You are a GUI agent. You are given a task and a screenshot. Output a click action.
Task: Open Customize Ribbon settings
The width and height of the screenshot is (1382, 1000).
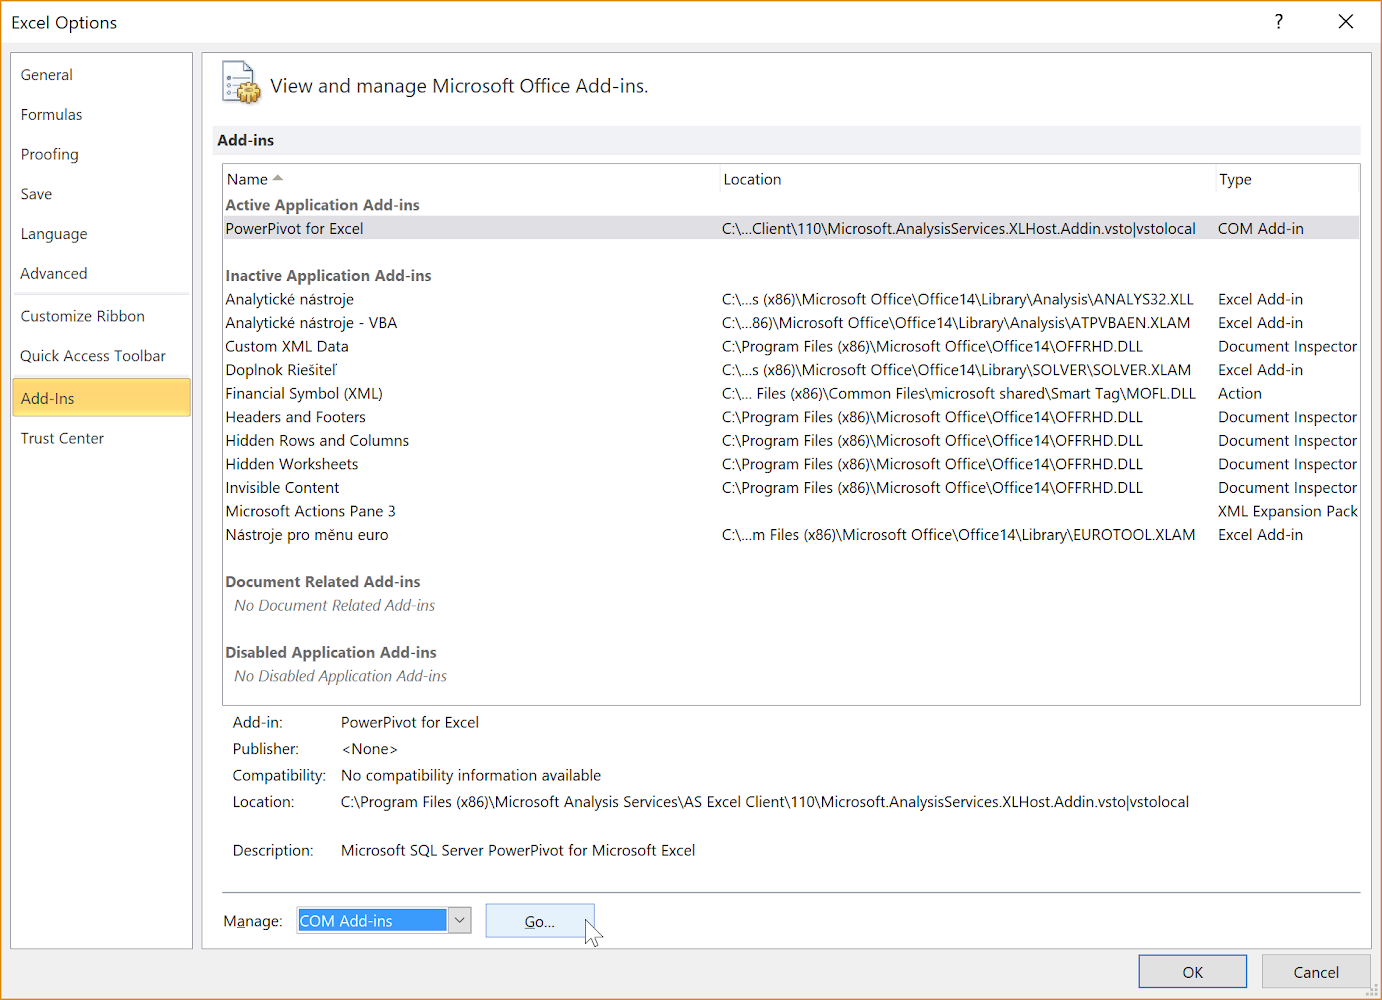101,316
